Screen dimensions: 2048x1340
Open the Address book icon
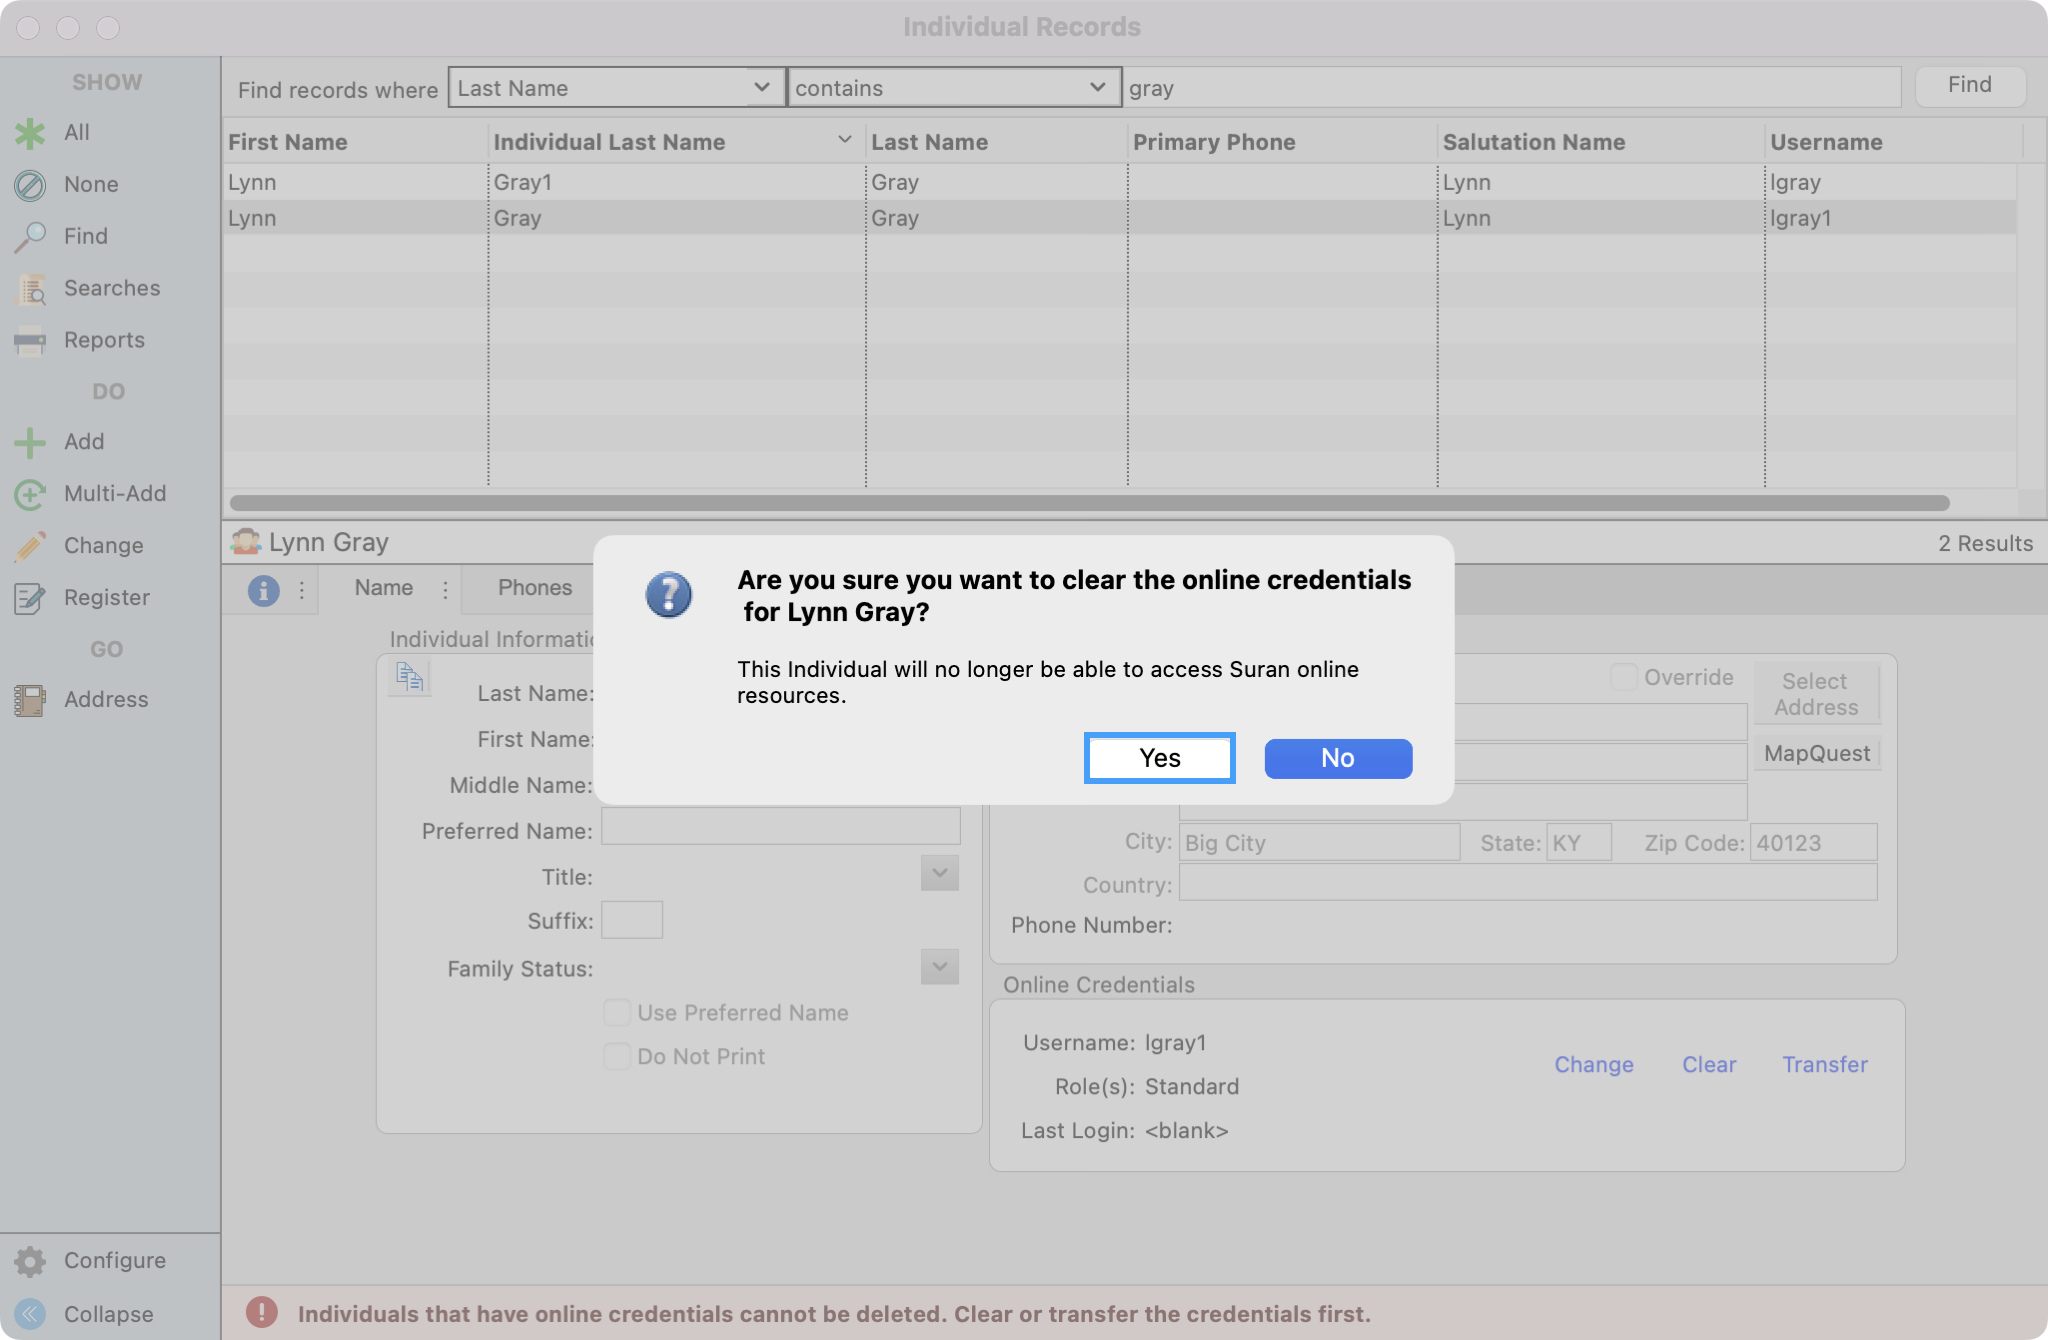(30, 700)
